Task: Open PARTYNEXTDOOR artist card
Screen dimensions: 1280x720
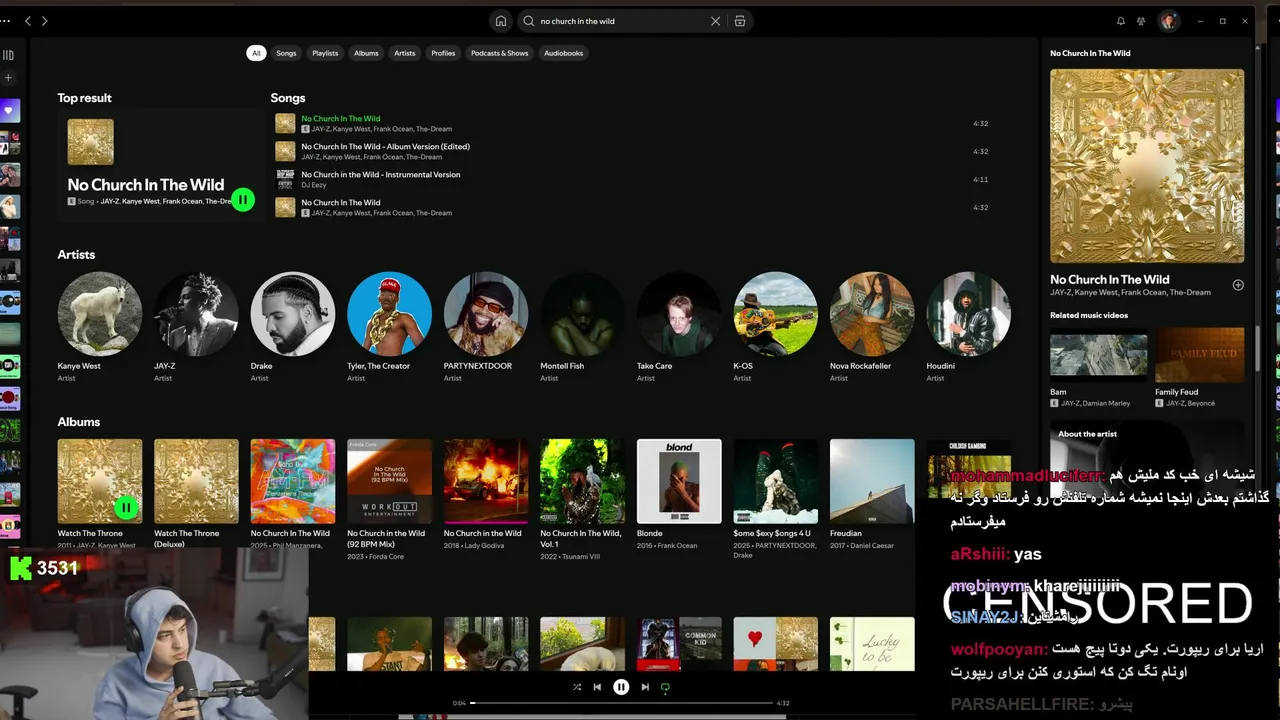Action: click(x=486, y=326)
